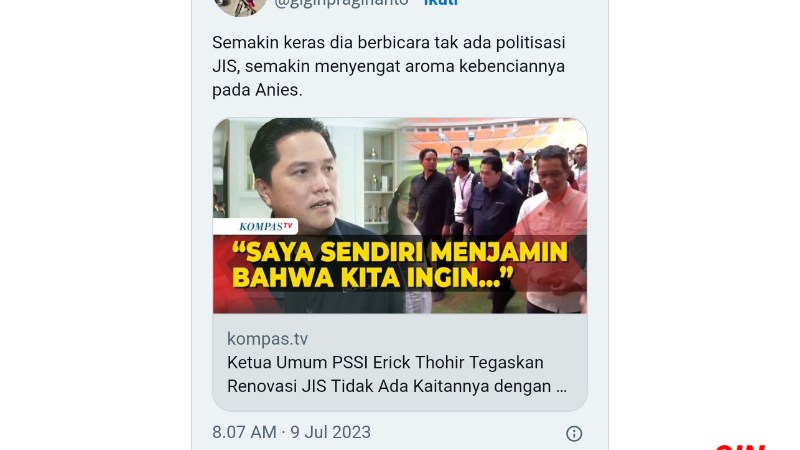This screenshot has height=450, width=800.
Task: Open the kompas.tv domain label
Action: pos(267,339)
